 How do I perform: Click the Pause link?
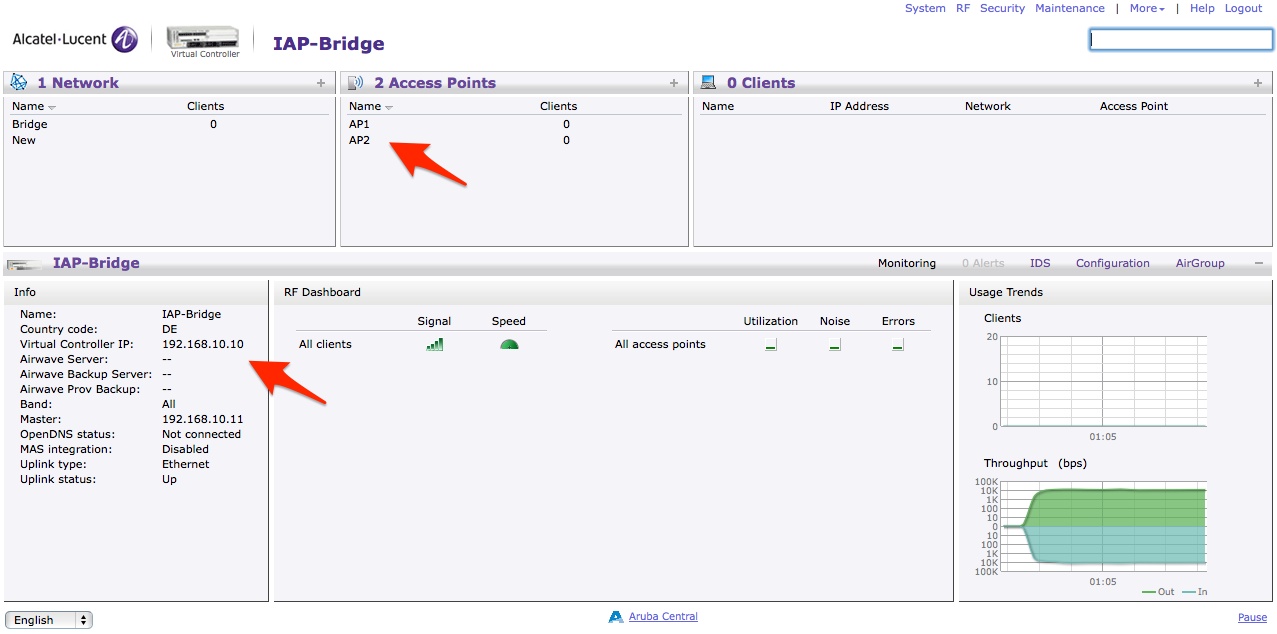1252,618
